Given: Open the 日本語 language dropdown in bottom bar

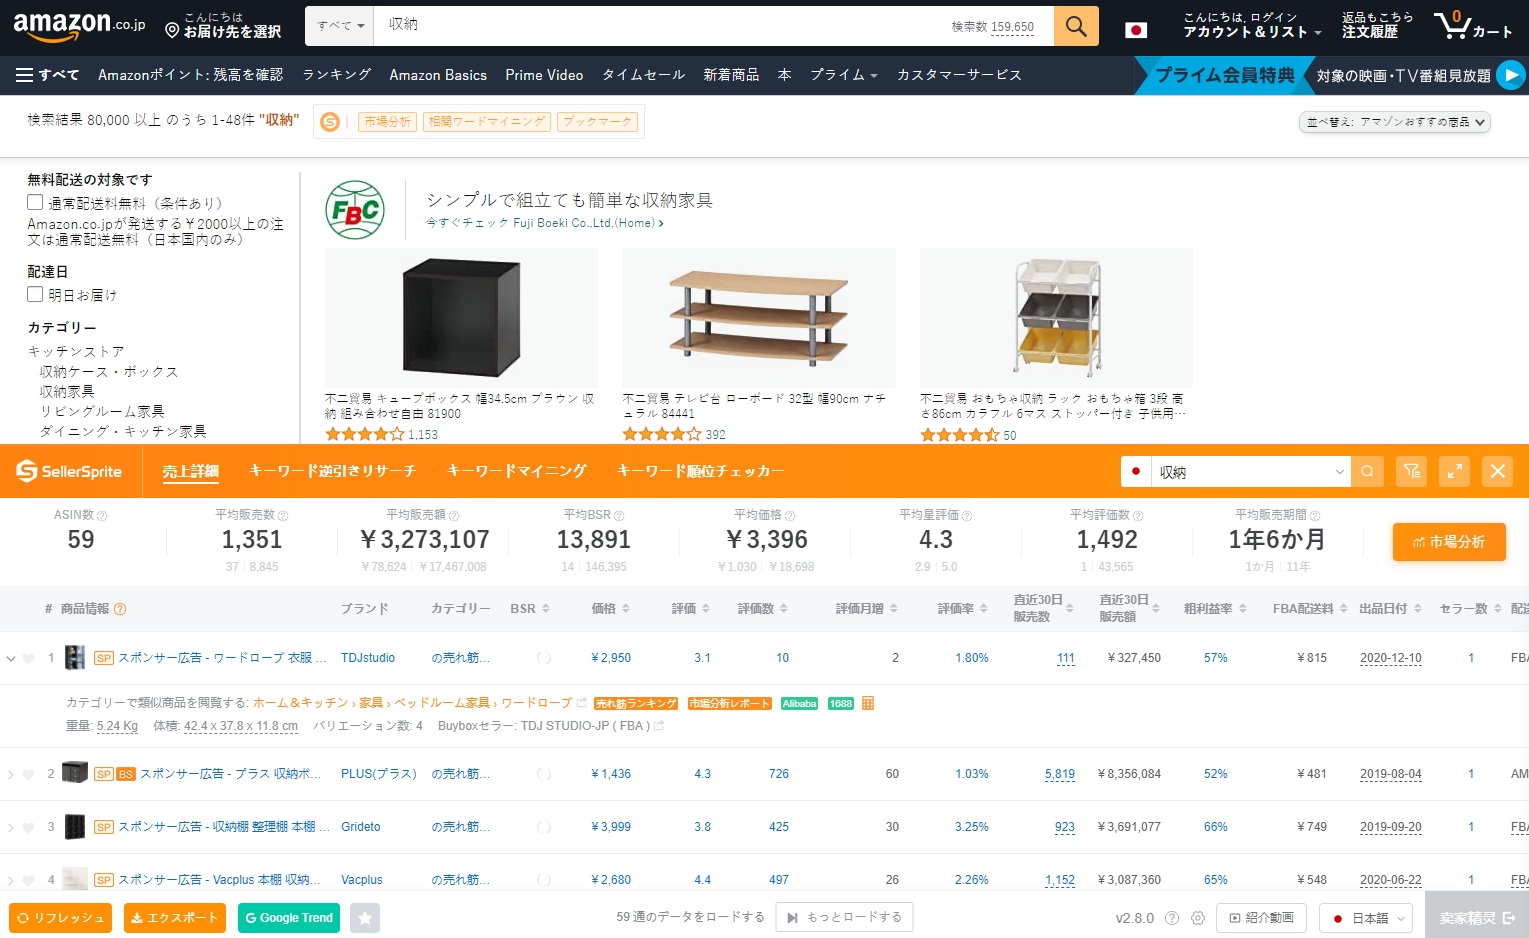Looking at the screenshot, I should click(1367, 918).
